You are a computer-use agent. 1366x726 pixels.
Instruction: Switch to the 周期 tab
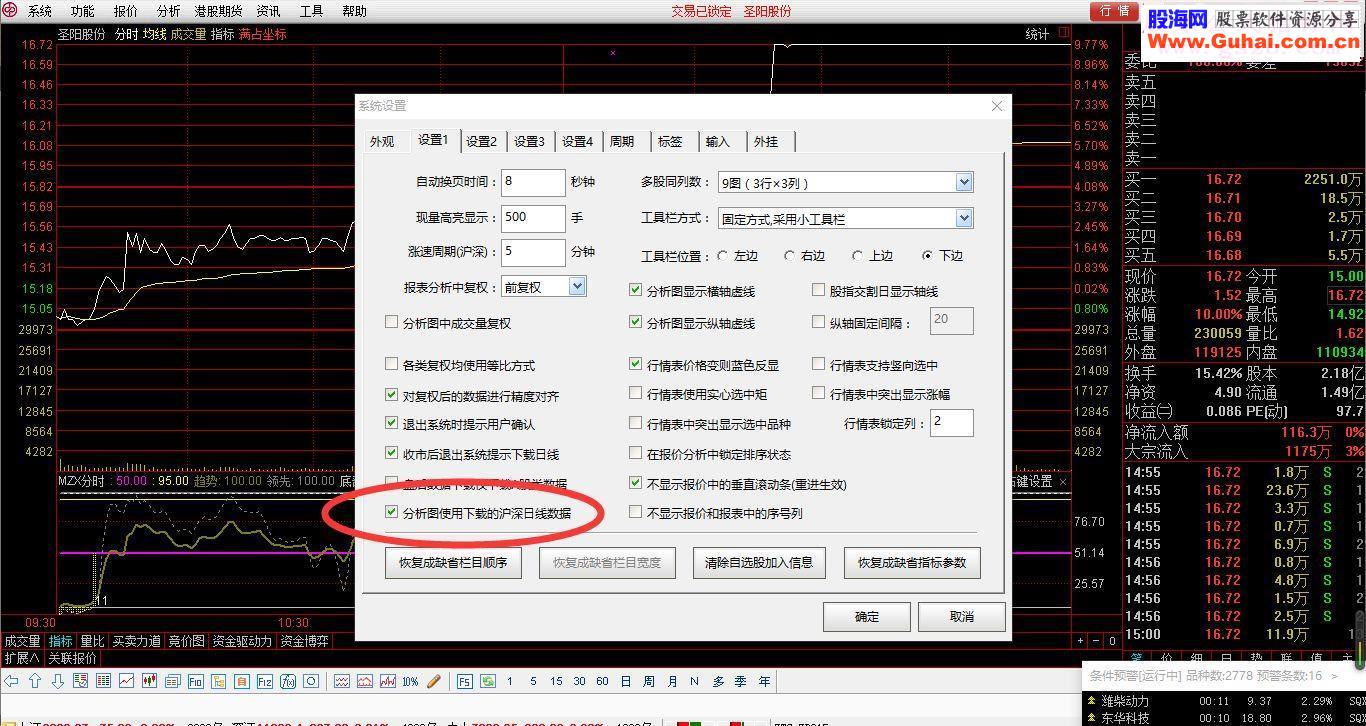(x=622, y=141)
